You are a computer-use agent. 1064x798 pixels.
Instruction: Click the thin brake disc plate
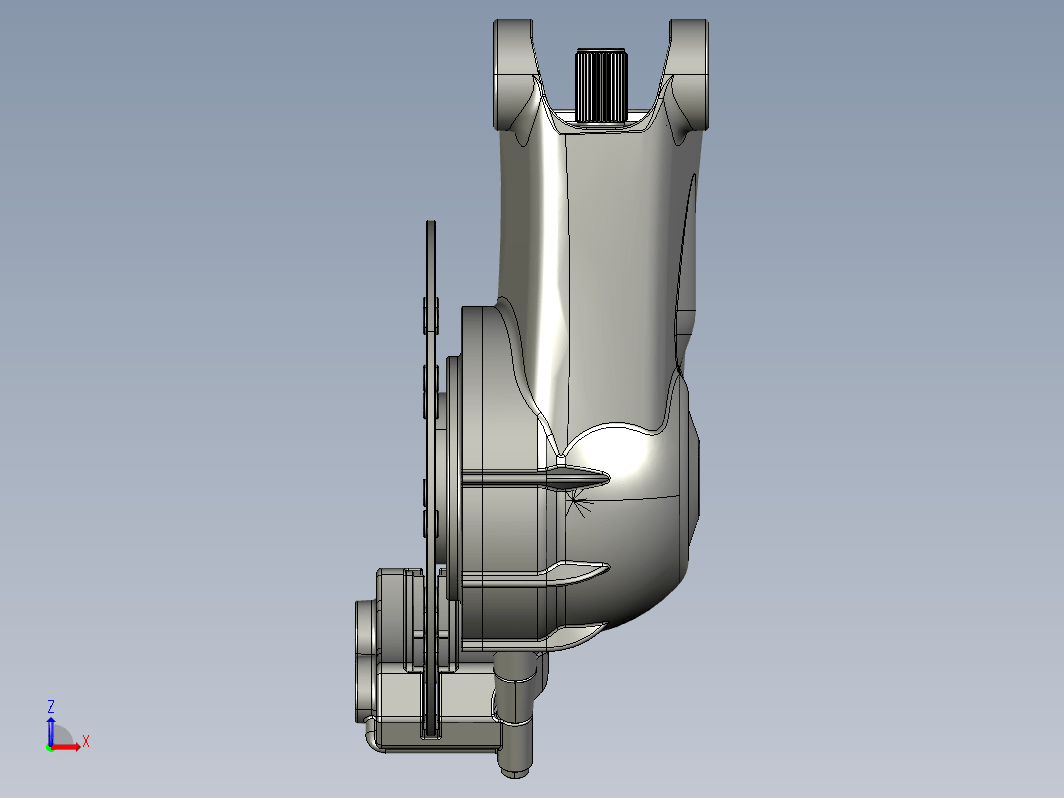coord(430,478)
